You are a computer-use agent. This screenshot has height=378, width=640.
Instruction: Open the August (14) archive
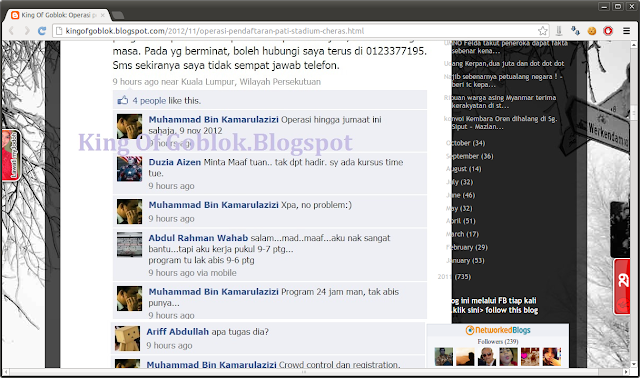coord(463,169)
